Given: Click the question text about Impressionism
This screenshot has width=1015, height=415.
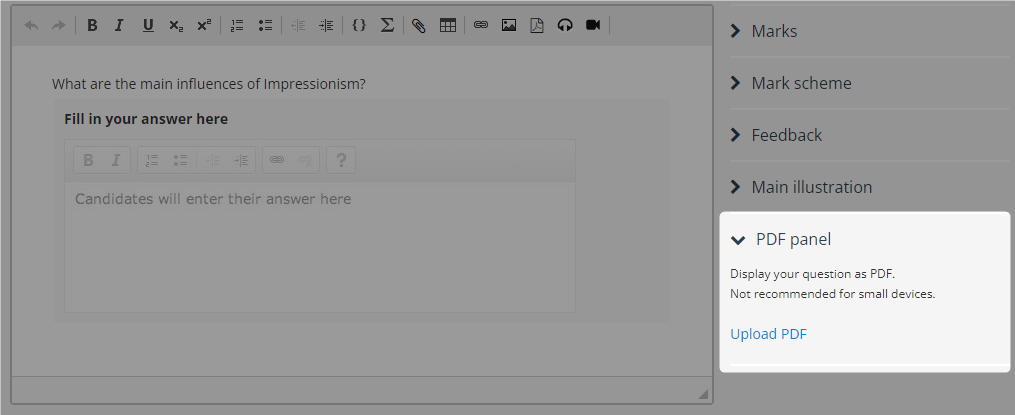Looking at the screenshot, I should point(208,84).
